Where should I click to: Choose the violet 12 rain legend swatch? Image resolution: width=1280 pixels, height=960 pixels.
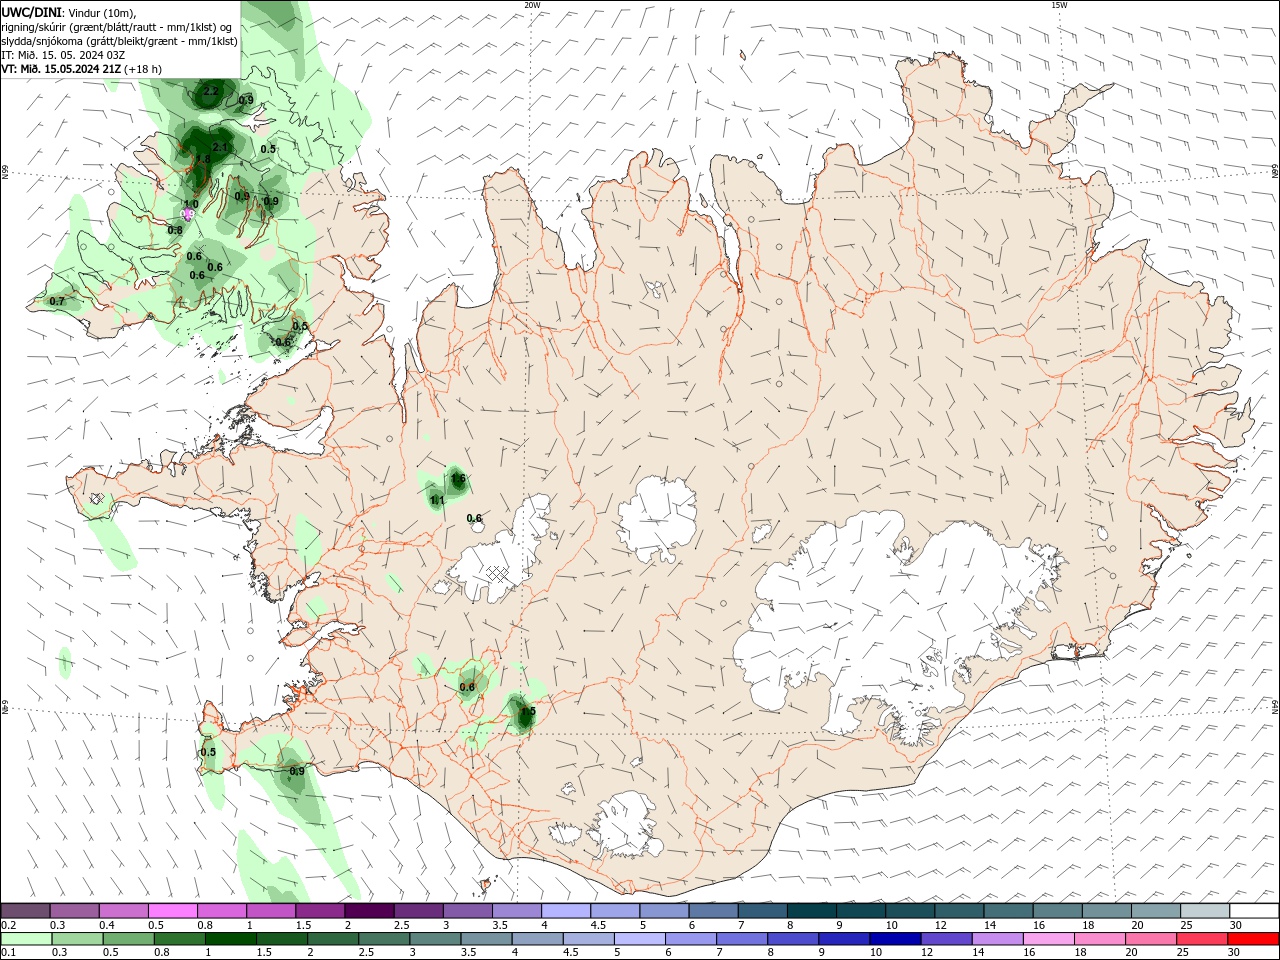tap(946, 939)
